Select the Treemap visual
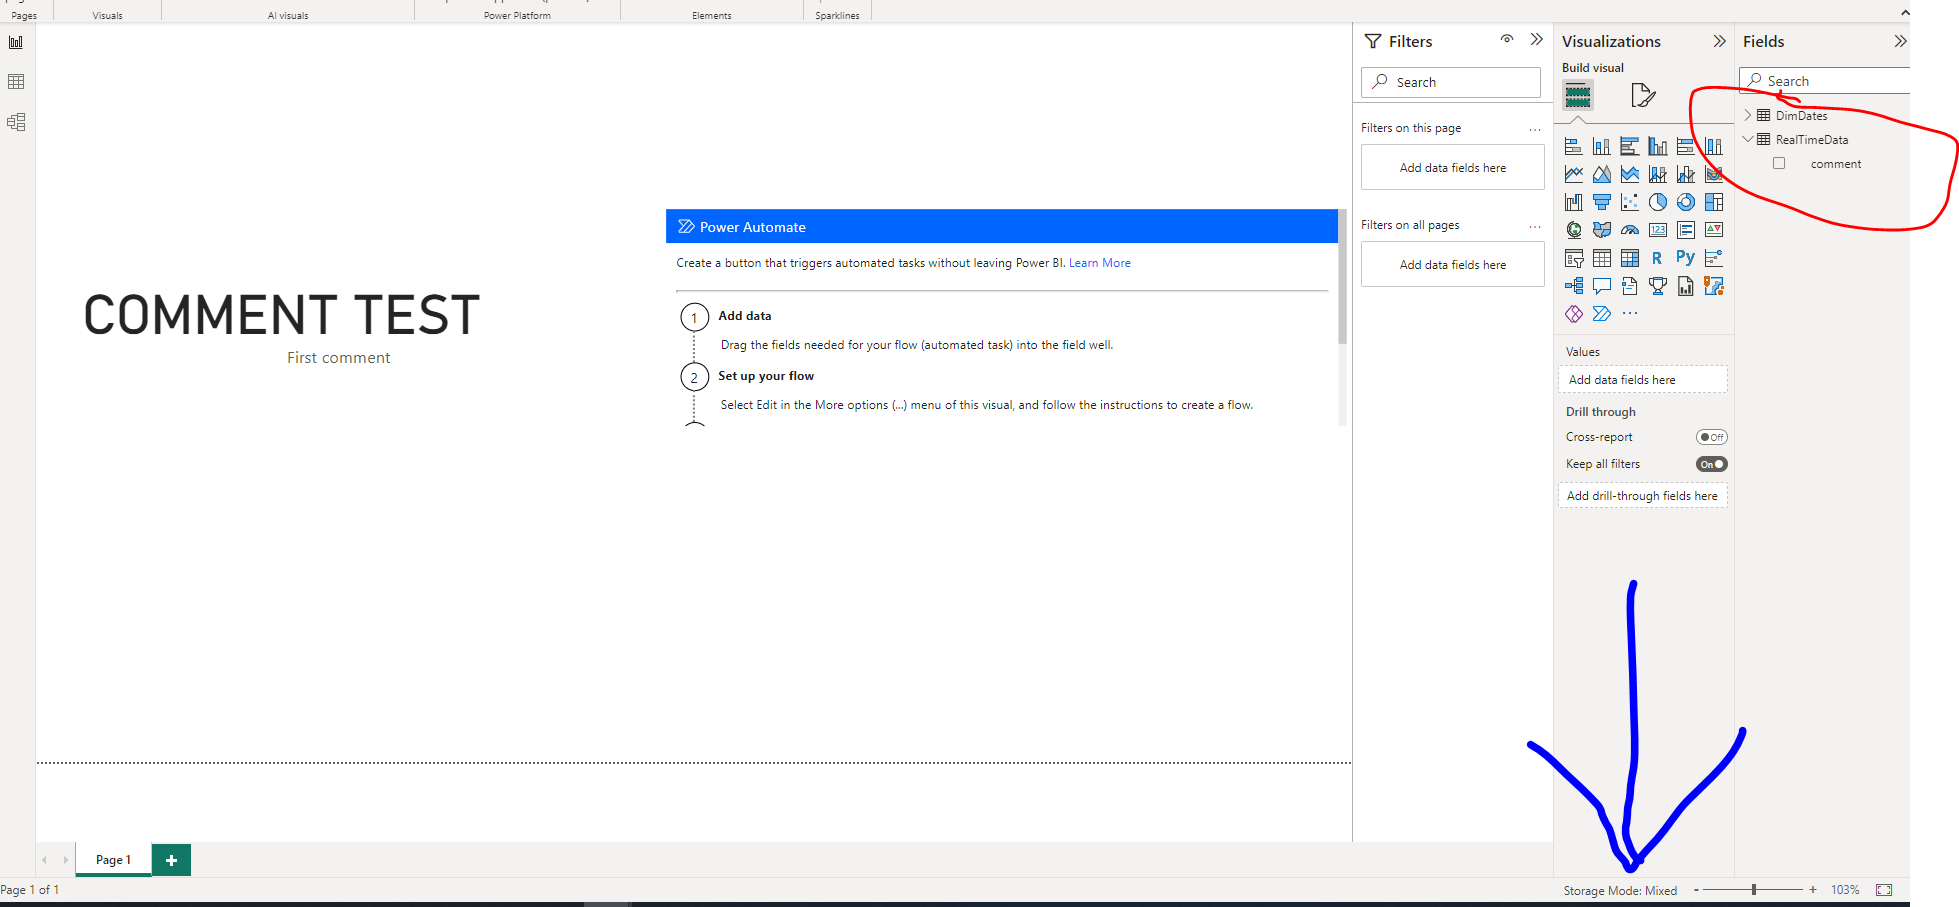 click(x=1714, y=202)
